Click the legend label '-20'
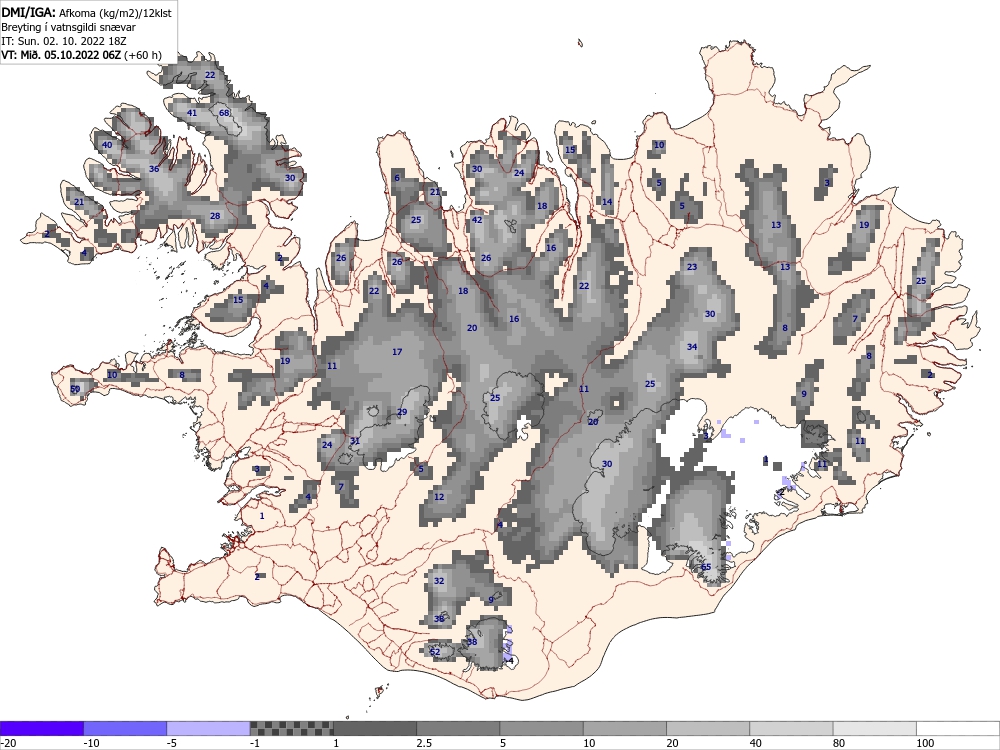Screen dimensions: 1000x750 pos(8,743)
